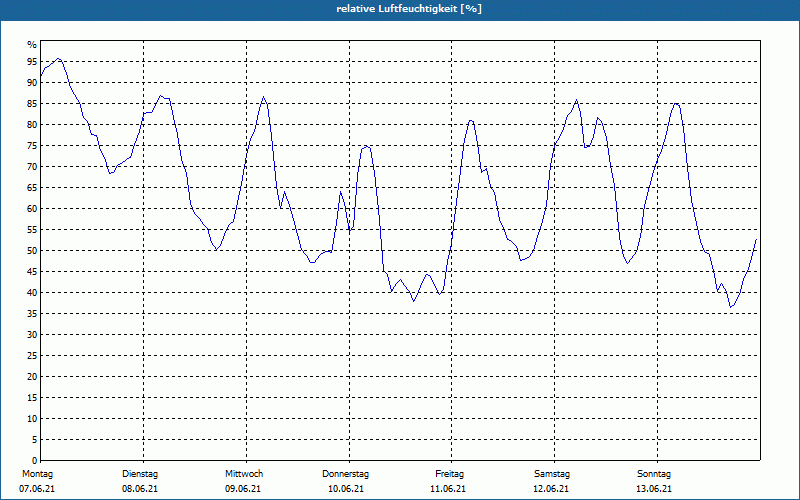Click the 'Samstag' day label
The width and height of the screenshot is (800, 500).
[552, 474]
